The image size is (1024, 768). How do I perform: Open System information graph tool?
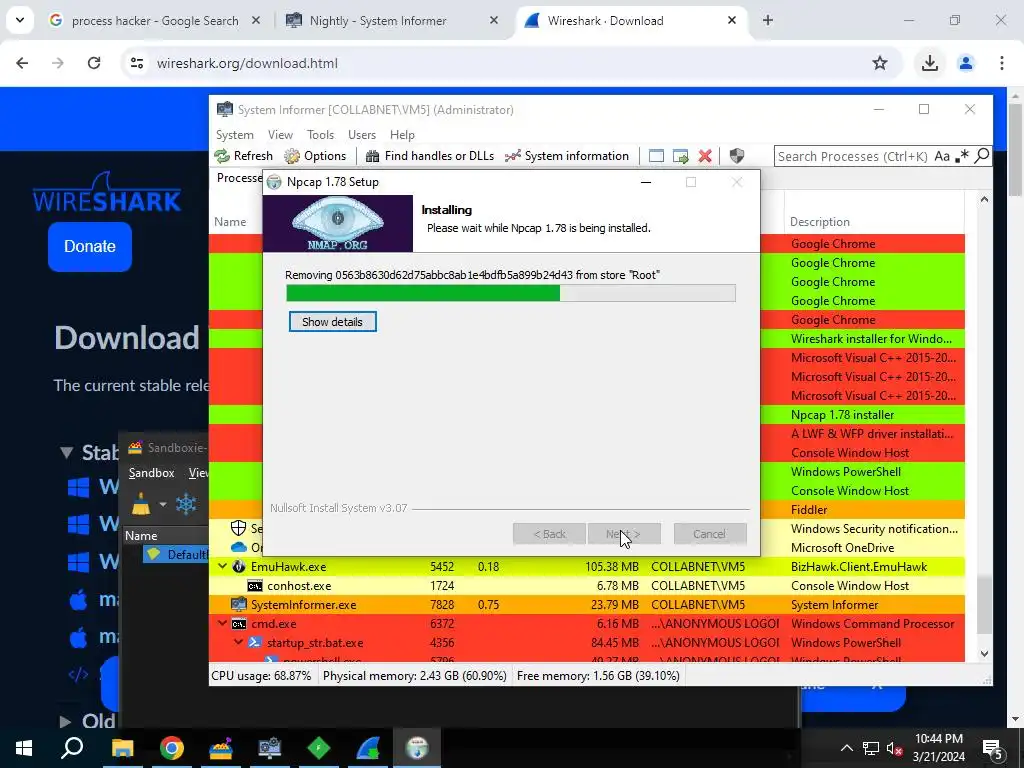(513, 156)
